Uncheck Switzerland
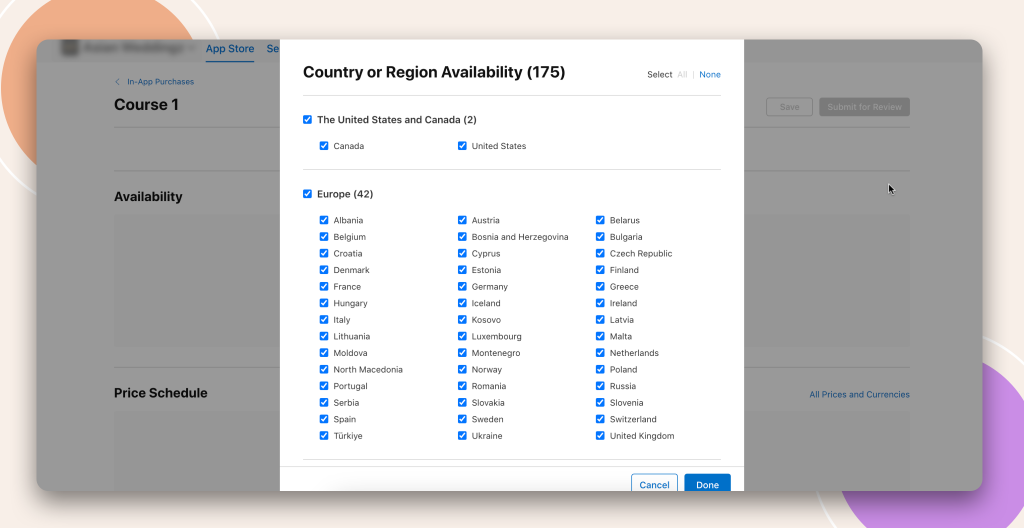The height and width of the screenshot is (528, 1024). [x=600, y=419]
